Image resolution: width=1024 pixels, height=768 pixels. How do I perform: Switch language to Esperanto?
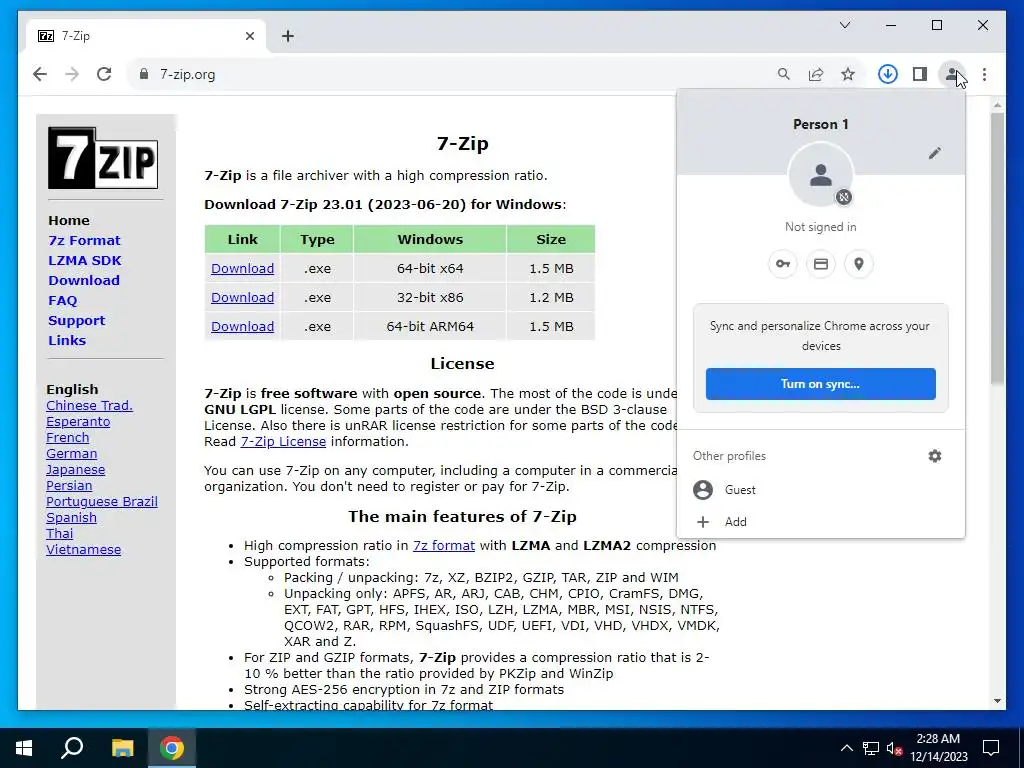pyautogui.click(x=78, y=421)
